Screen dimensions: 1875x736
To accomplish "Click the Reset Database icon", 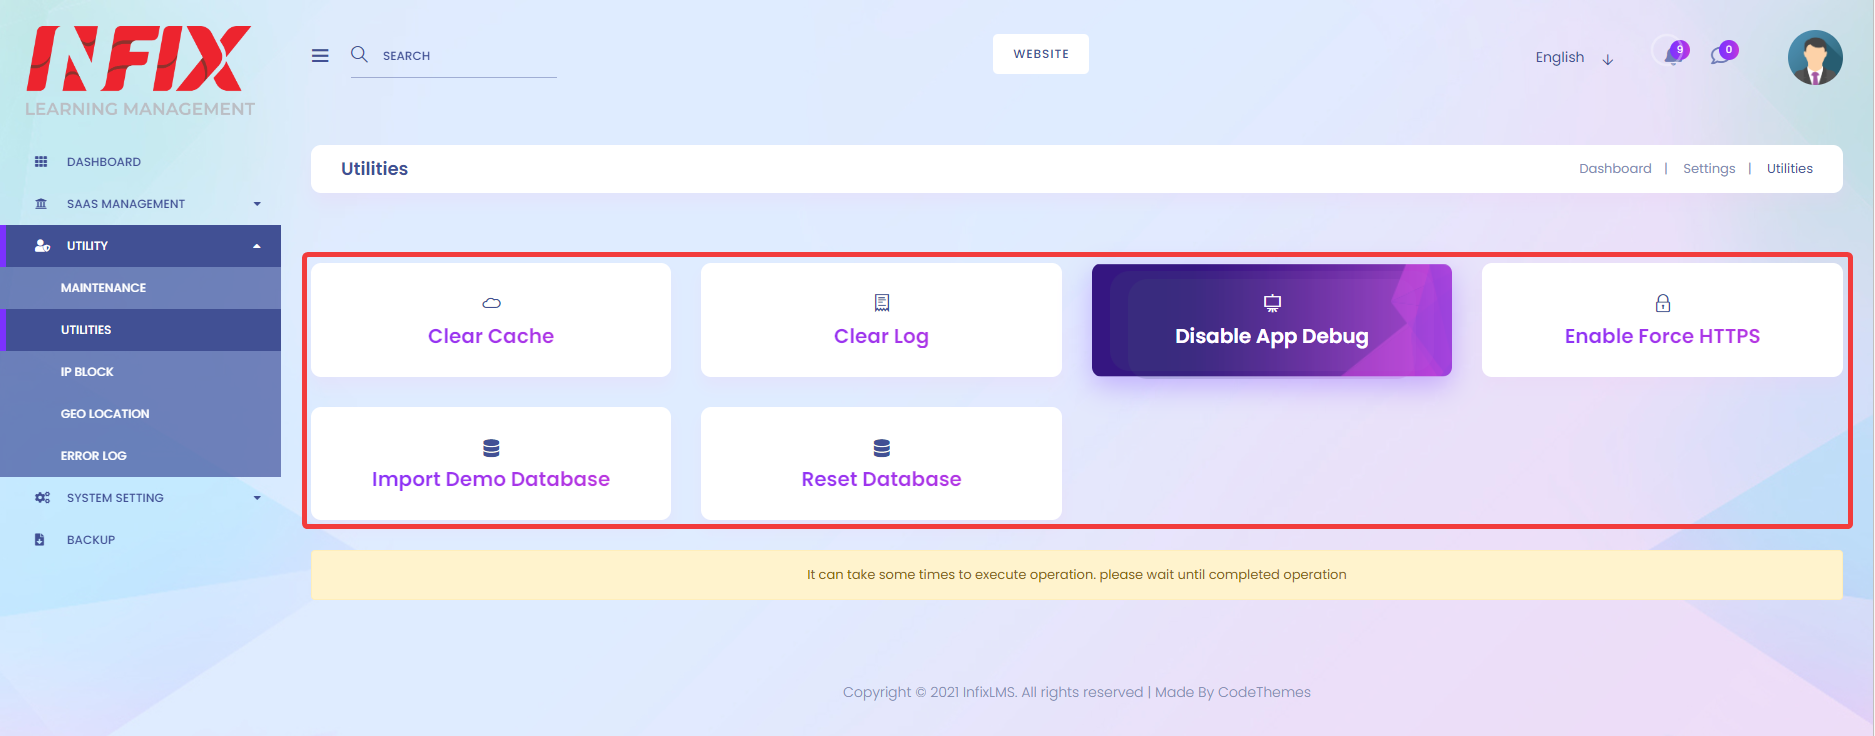I will 881,447.
